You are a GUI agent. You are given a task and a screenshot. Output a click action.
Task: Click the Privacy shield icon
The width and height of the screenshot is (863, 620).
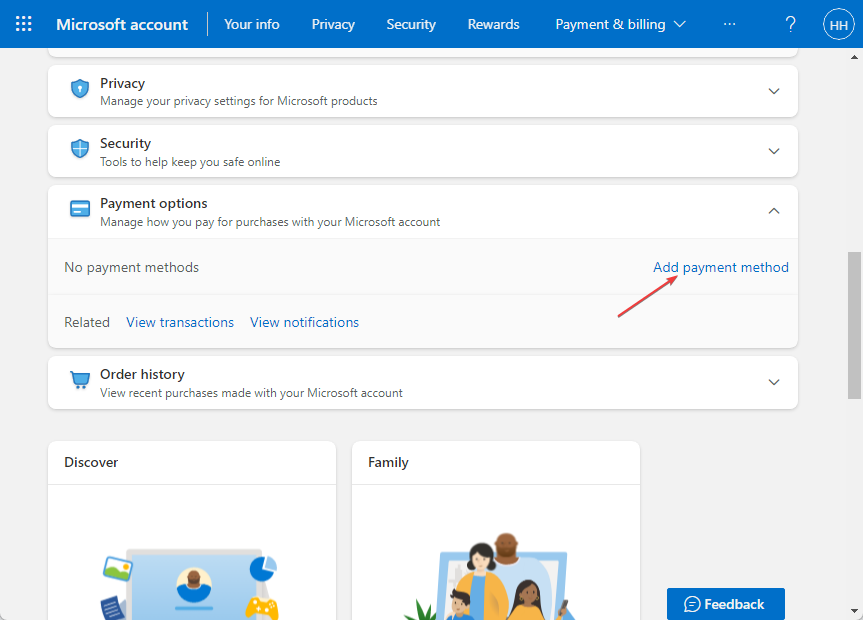pyautogui.click(x=79, y=88)
